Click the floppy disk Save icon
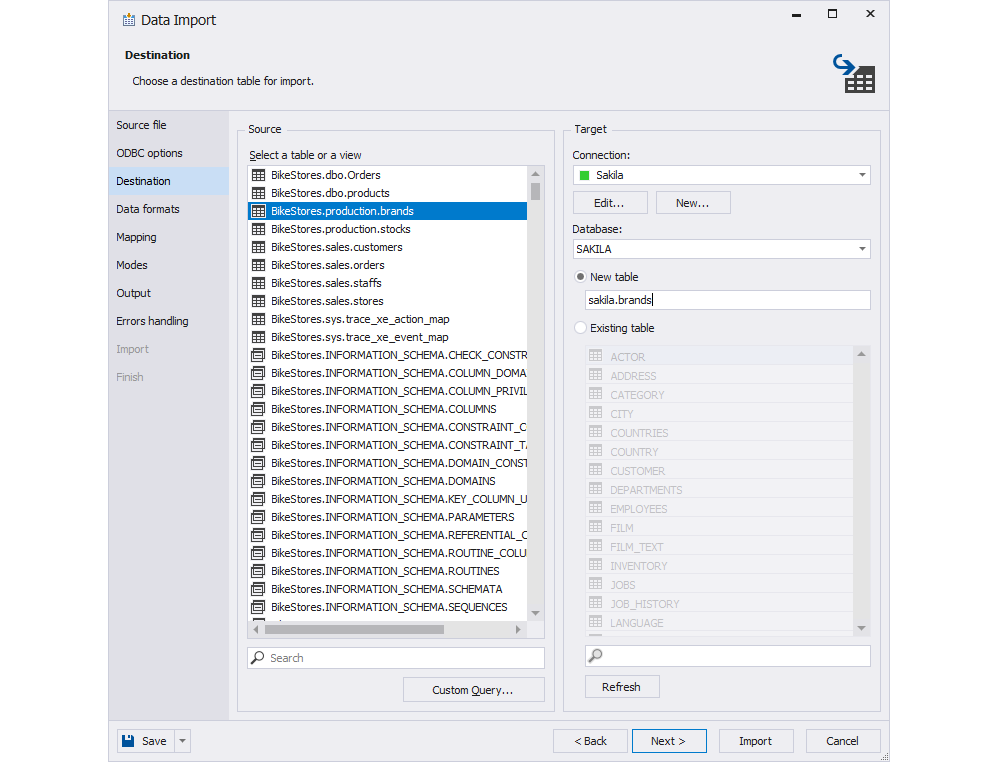The width and height of the screenshot is (999, 762). 129,741
